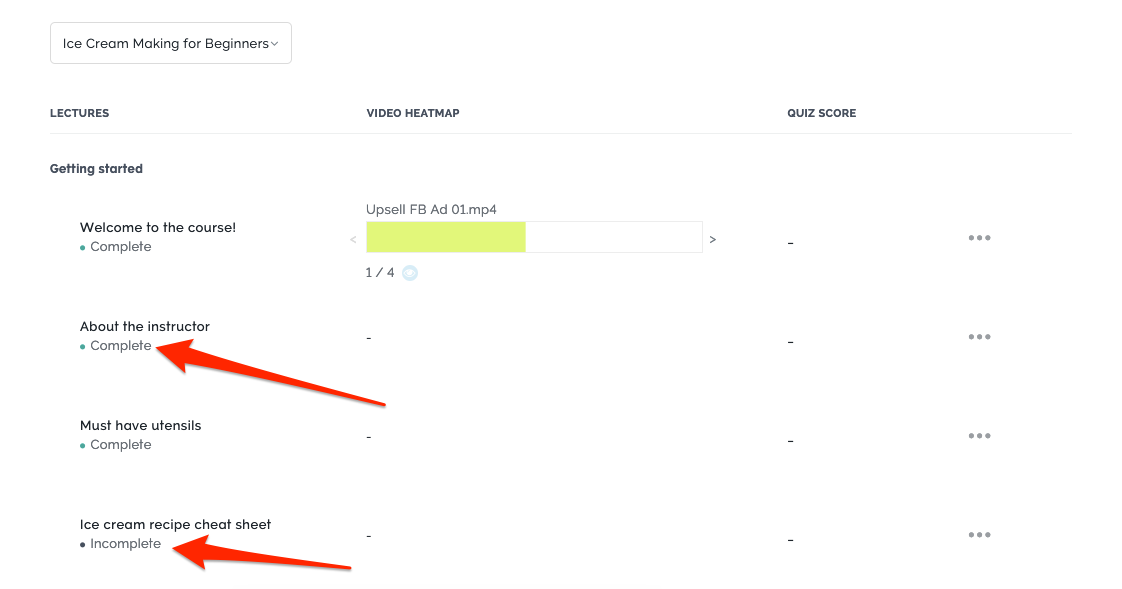This screenshot has height=589, width=1122.
Task: Click the eye icon beside 1 / 4
Action: click(409, 273)
